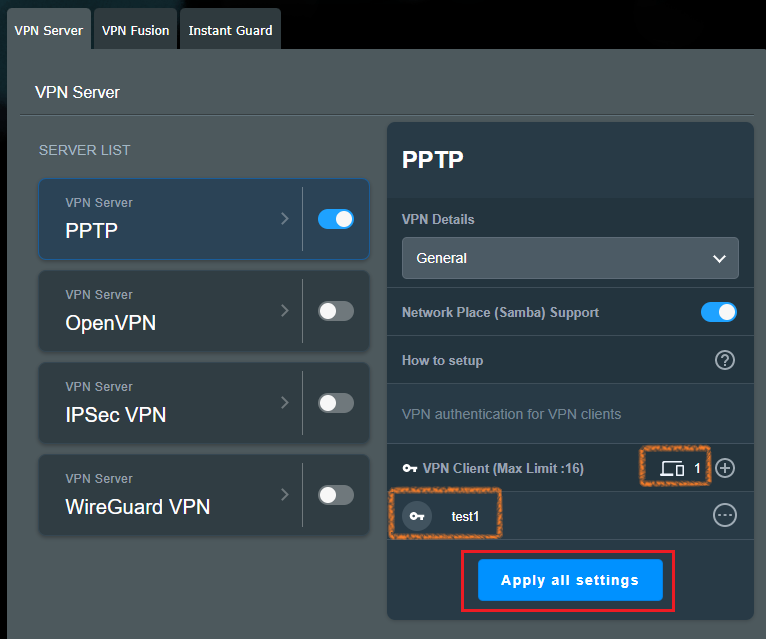
Task: Switch to the VPN Fusion tab
Action: tap(135, 30)
